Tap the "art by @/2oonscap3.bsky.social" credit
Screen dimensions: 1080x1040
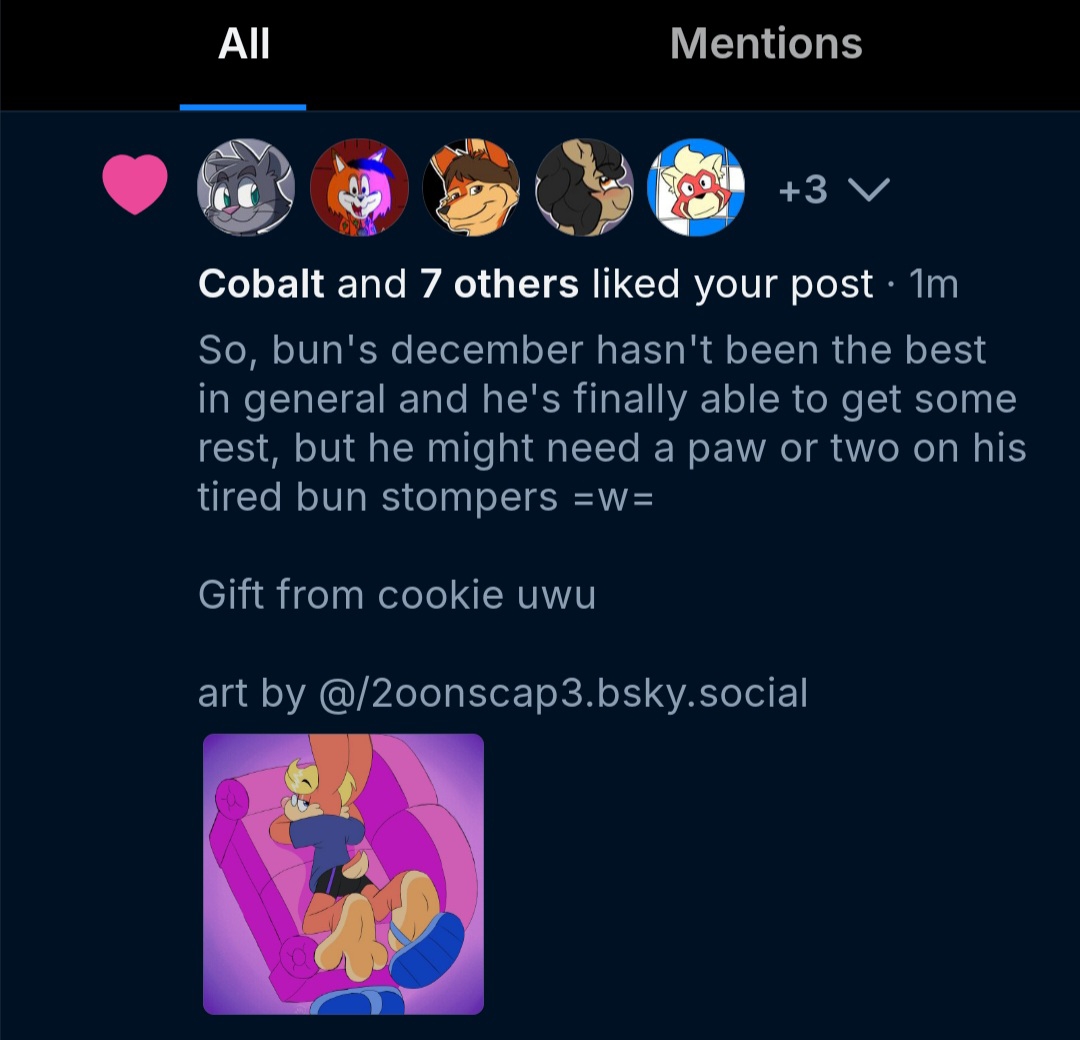(502, 692)
